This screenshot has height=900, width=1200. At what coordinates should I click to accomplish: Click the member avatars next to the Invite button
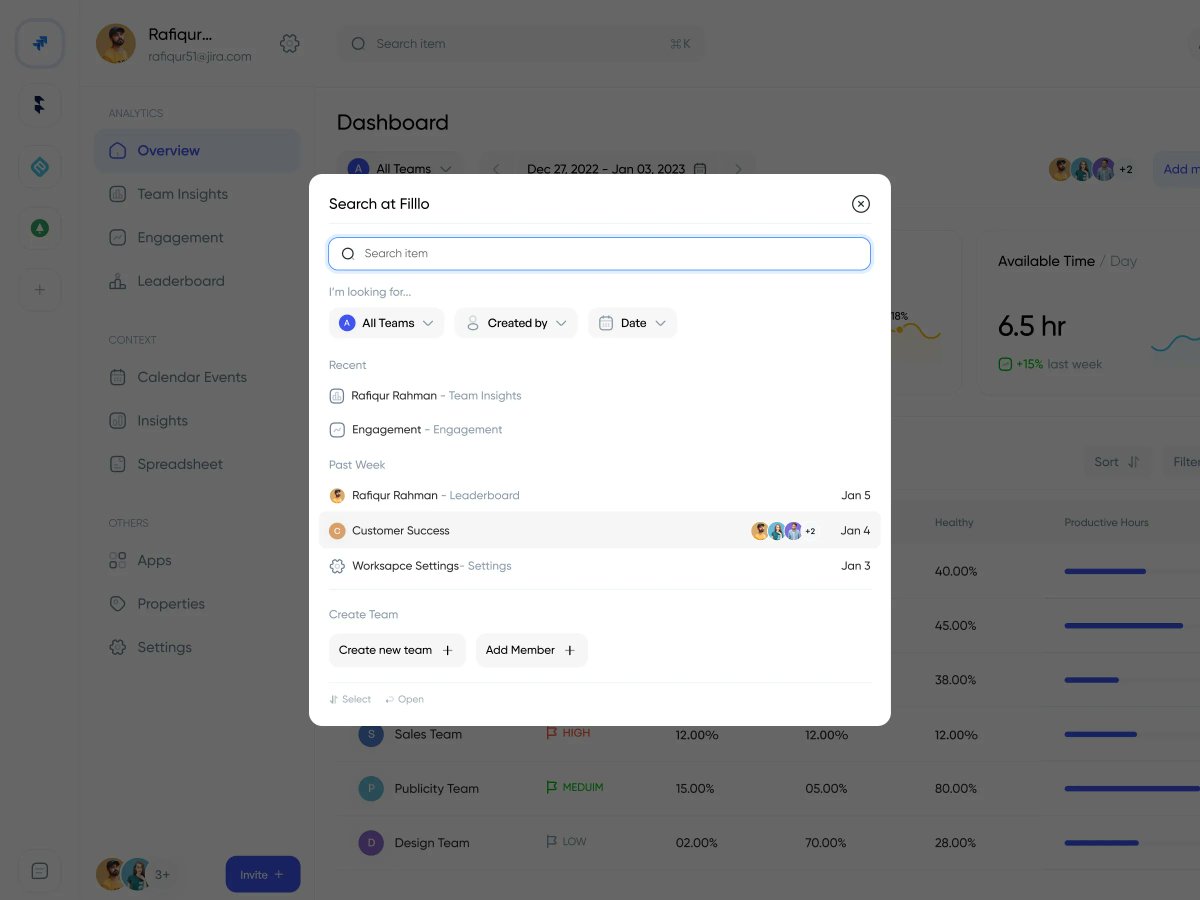pos(134,874)
